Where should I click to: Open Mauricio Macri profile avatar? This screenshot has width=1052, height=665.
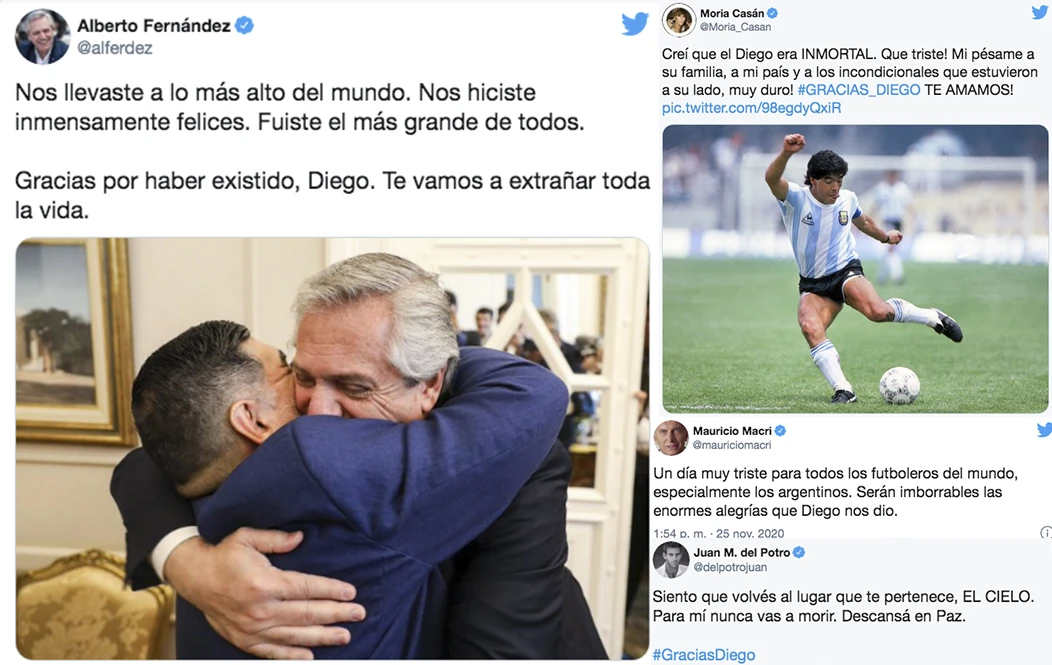coord(671,438)
